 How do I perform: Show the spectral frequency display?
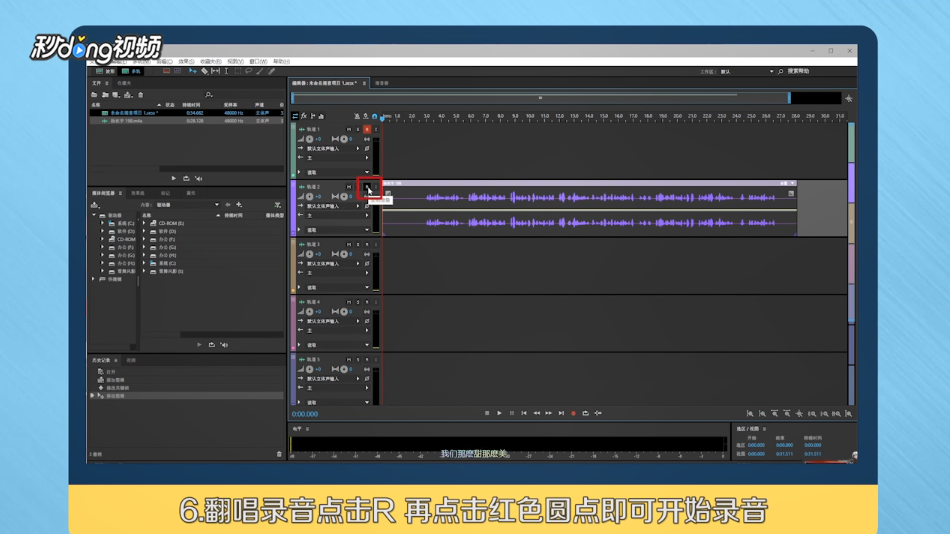click(x=167, y=71)
